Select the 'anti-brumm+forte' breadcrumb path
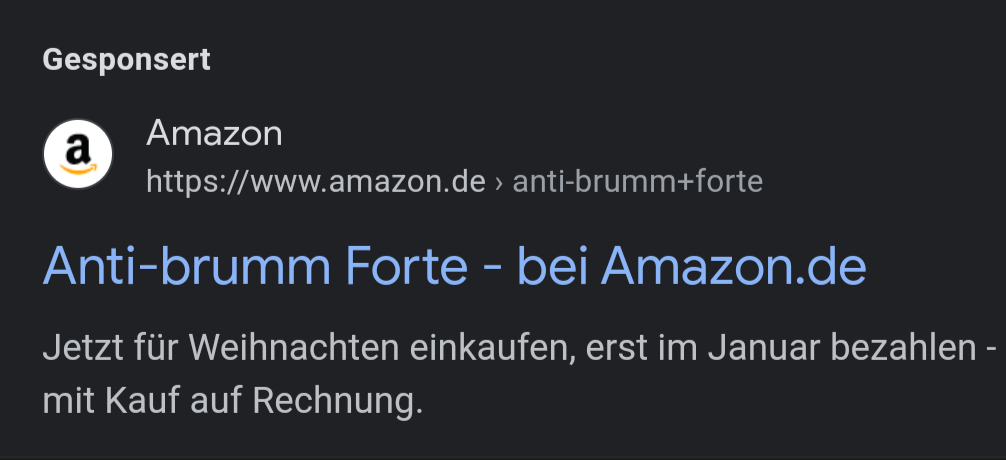 click(x=638, y=182)
